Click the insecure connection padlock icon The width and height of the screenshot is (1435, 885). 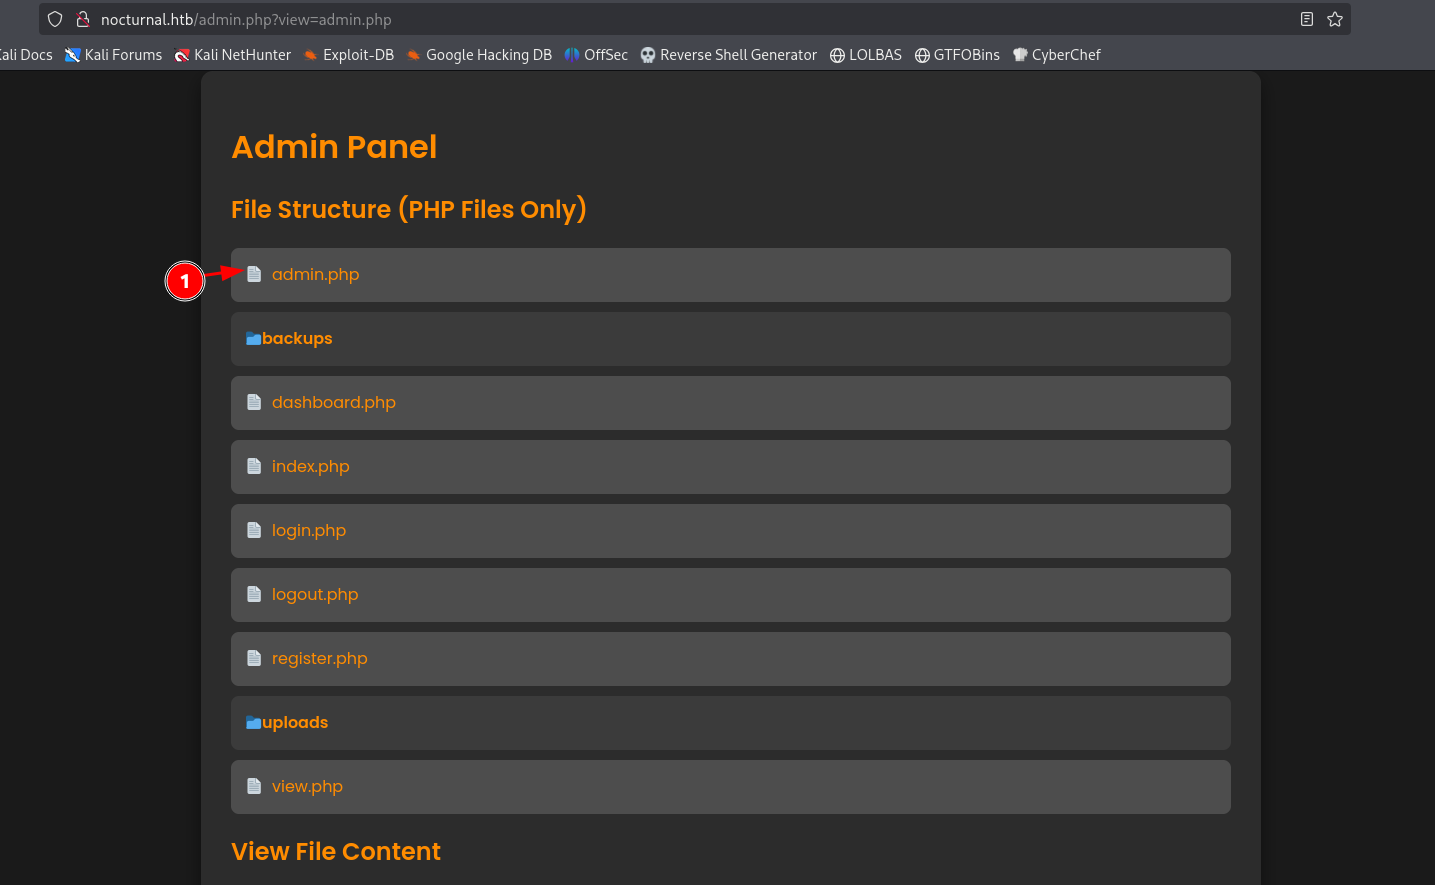[83, 19]
